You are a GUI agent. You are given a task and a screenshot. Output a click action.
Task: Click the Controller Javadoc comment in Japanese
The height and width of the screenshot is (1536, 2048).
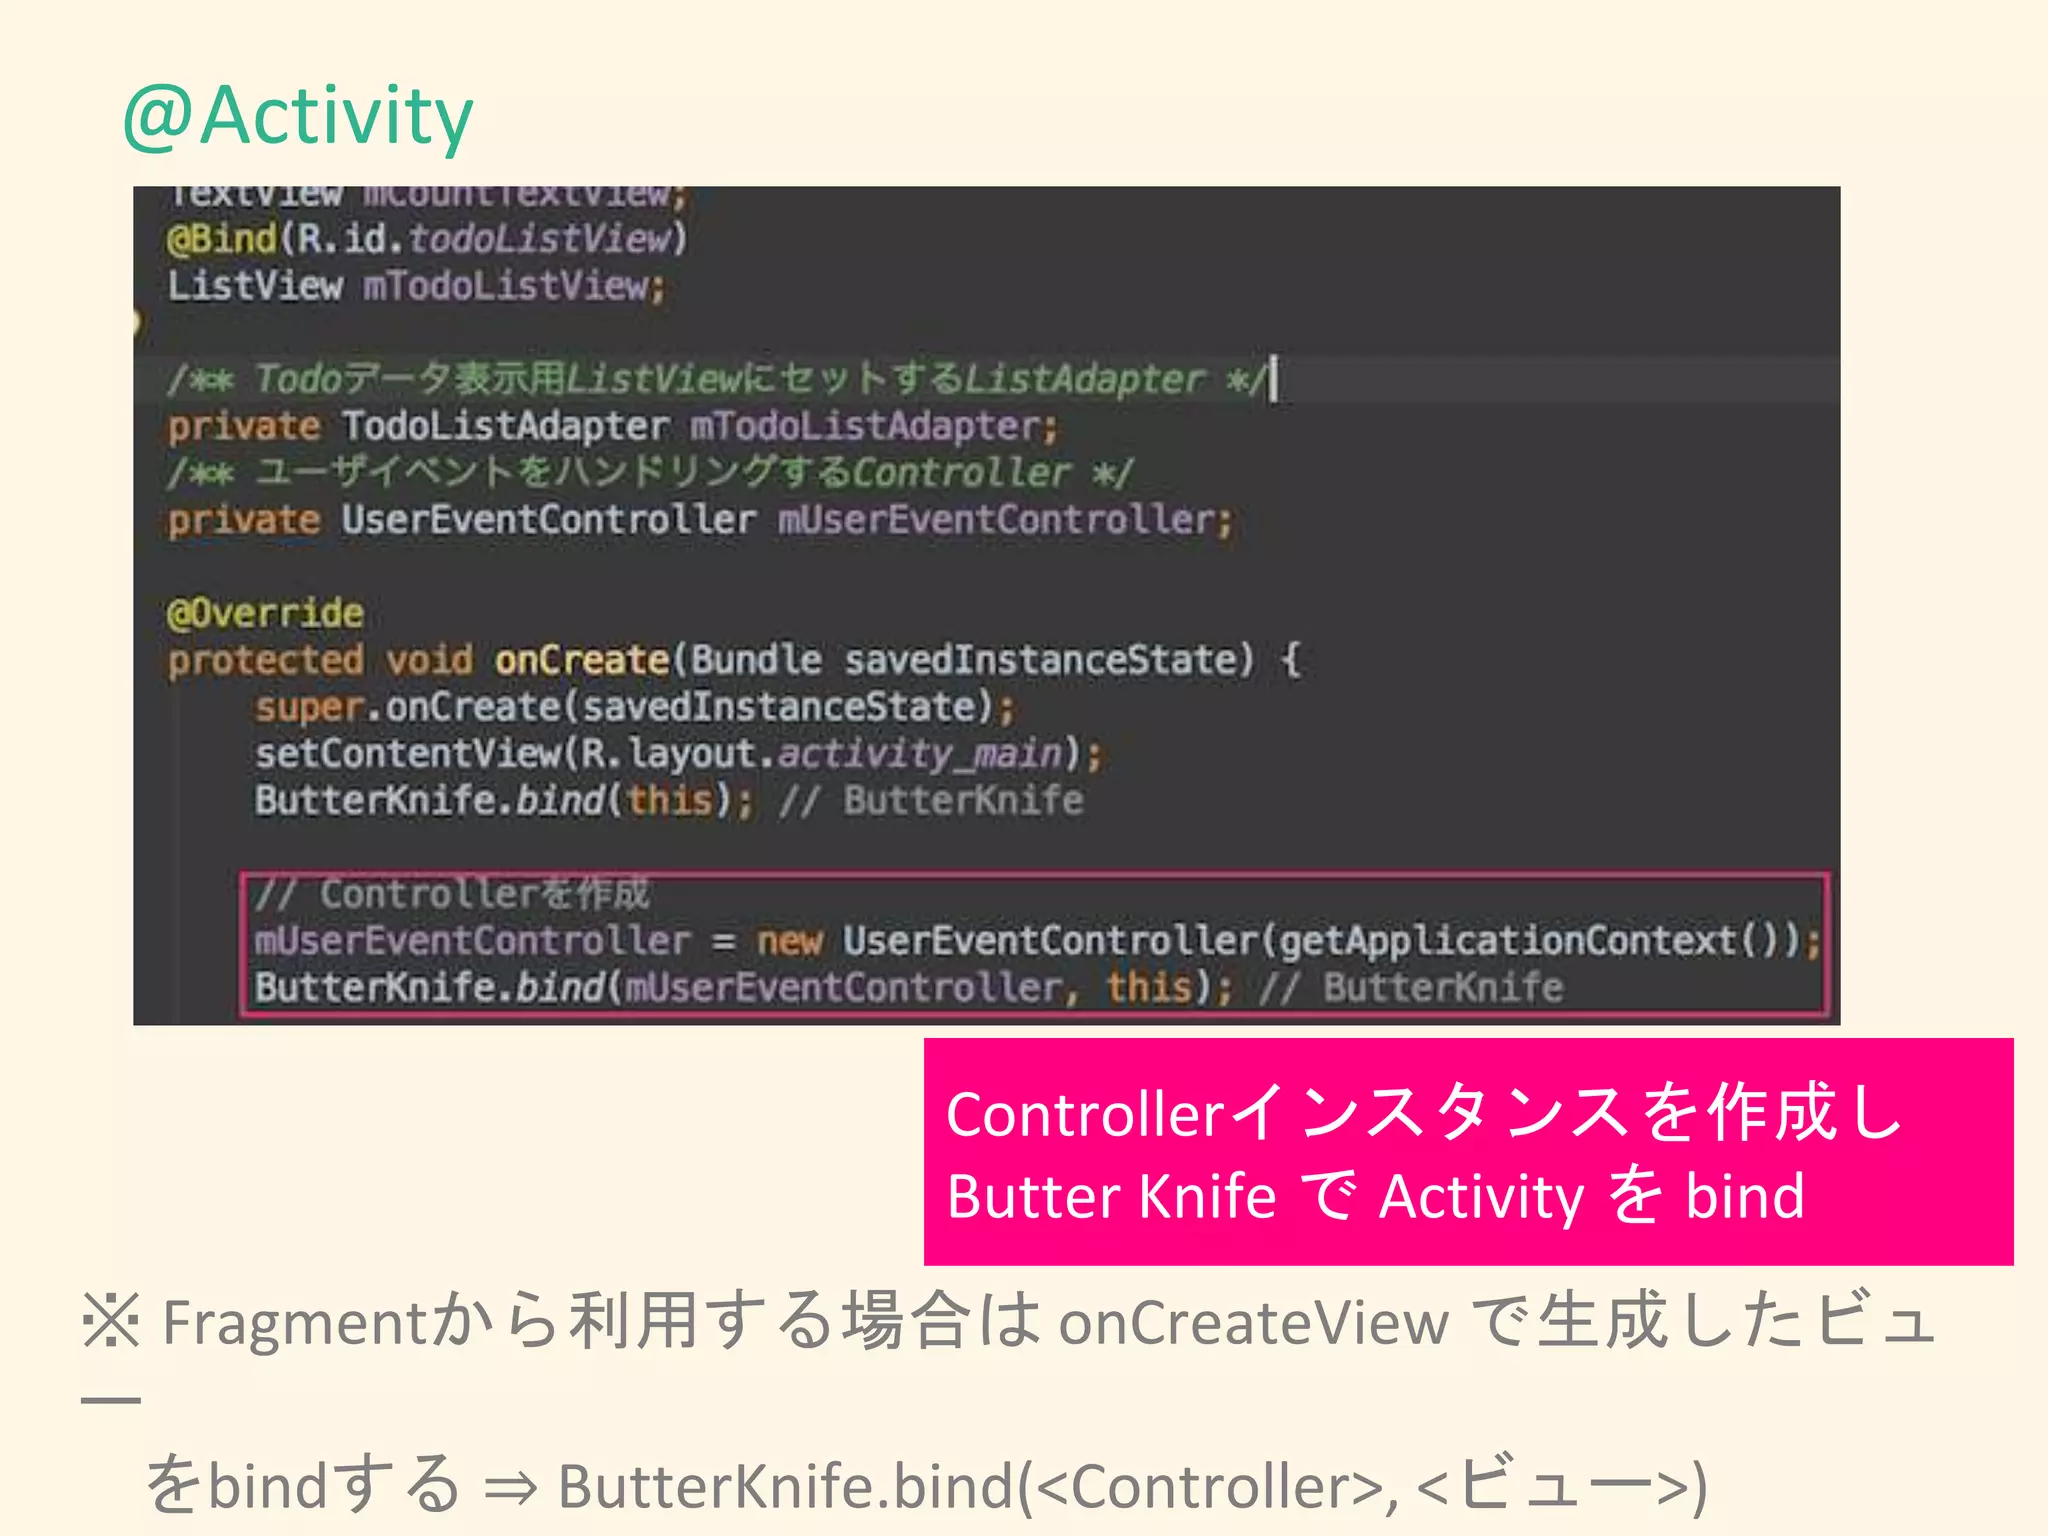coord(650,472)
